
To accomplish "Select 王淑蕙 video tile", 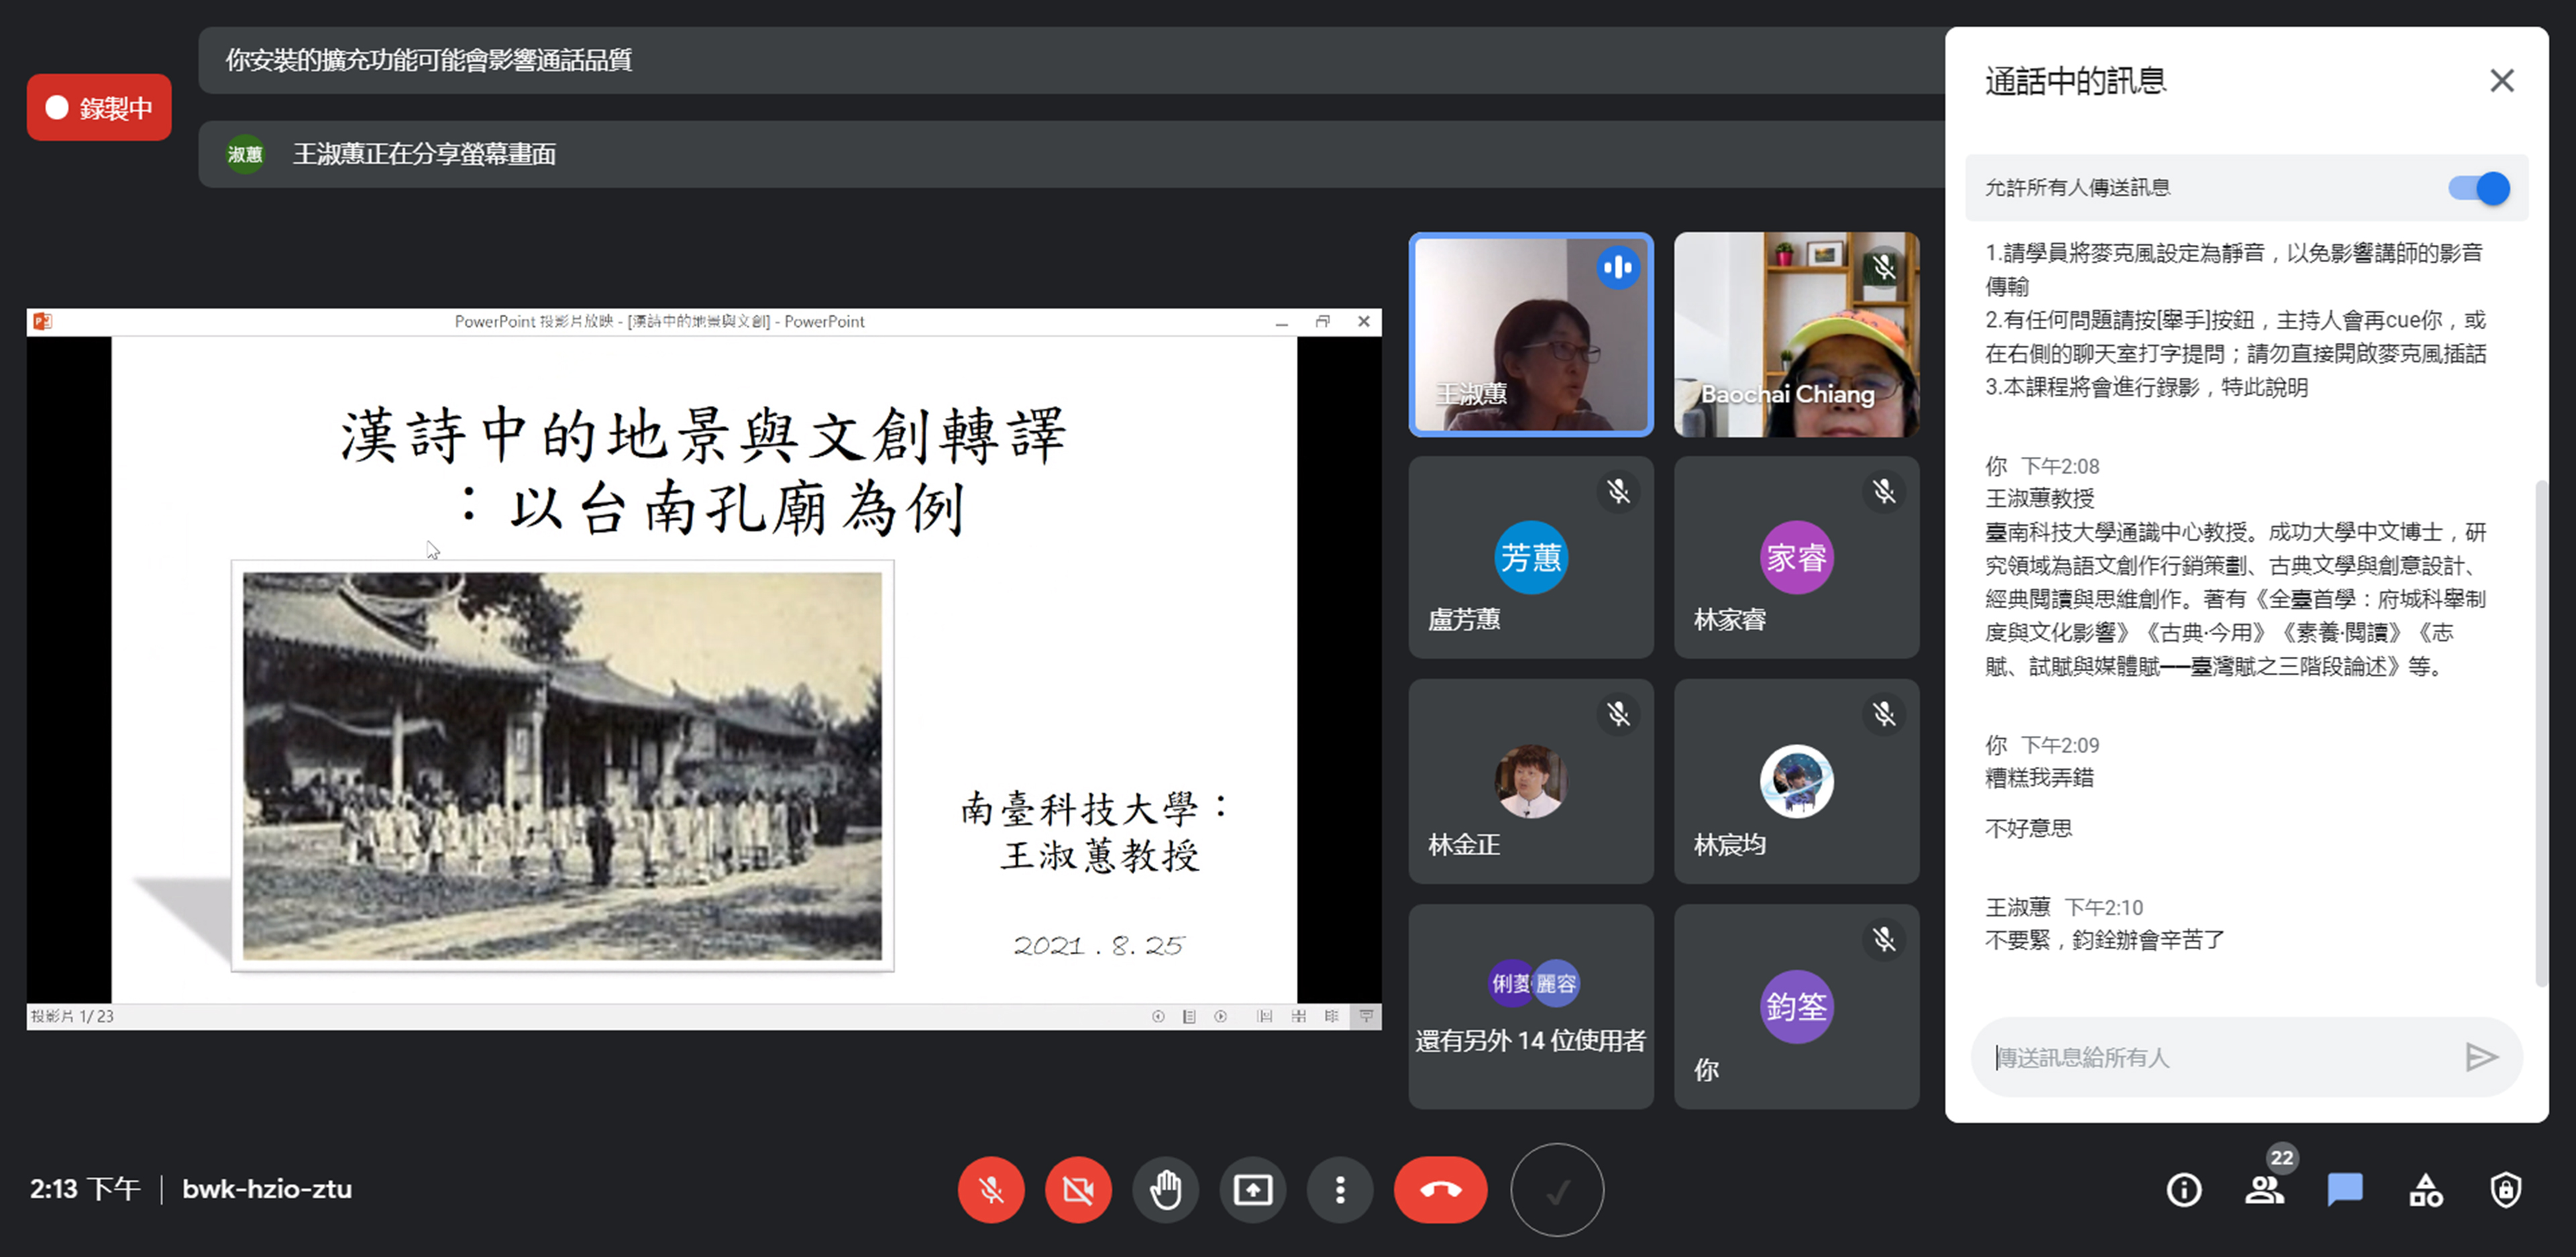I will [x=1530, y=335].
